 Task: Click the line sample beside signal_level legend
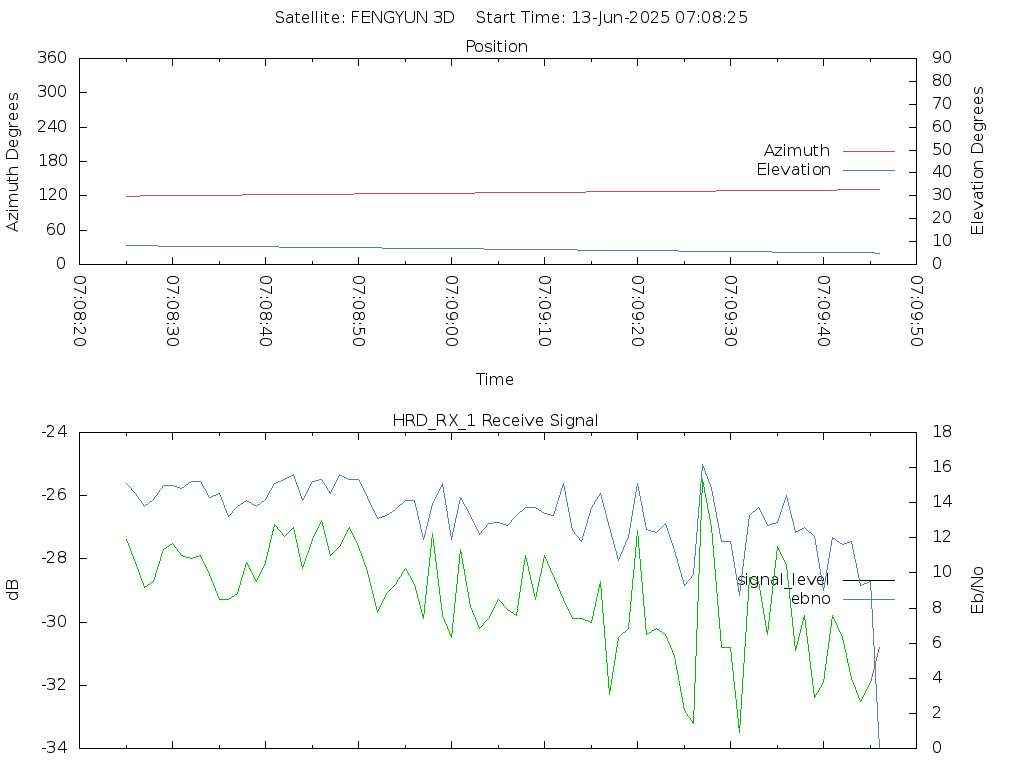(x=869, y=580)
